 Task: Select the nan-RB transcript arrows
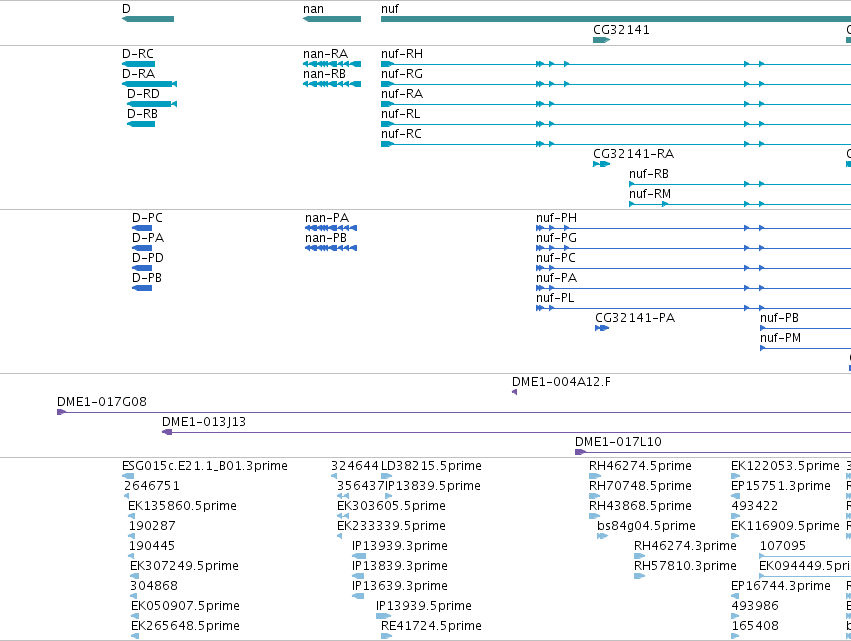coord(332,84)
